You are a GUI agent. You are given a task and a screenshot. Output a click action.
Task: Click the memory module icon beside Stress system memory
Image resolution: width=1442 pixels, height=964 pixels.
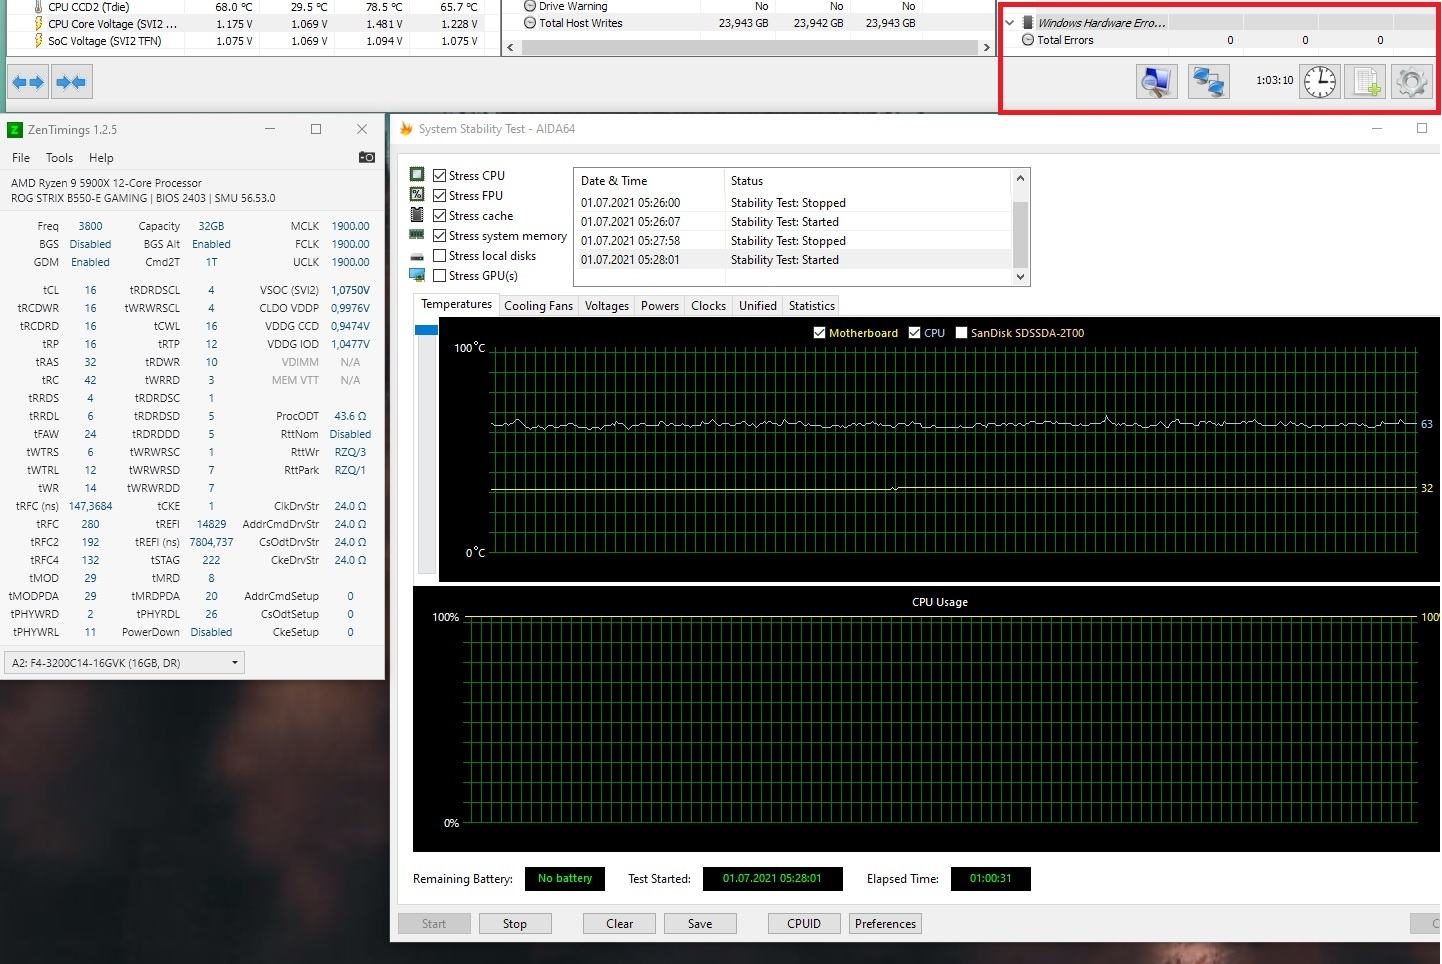[x=417, y=235]
